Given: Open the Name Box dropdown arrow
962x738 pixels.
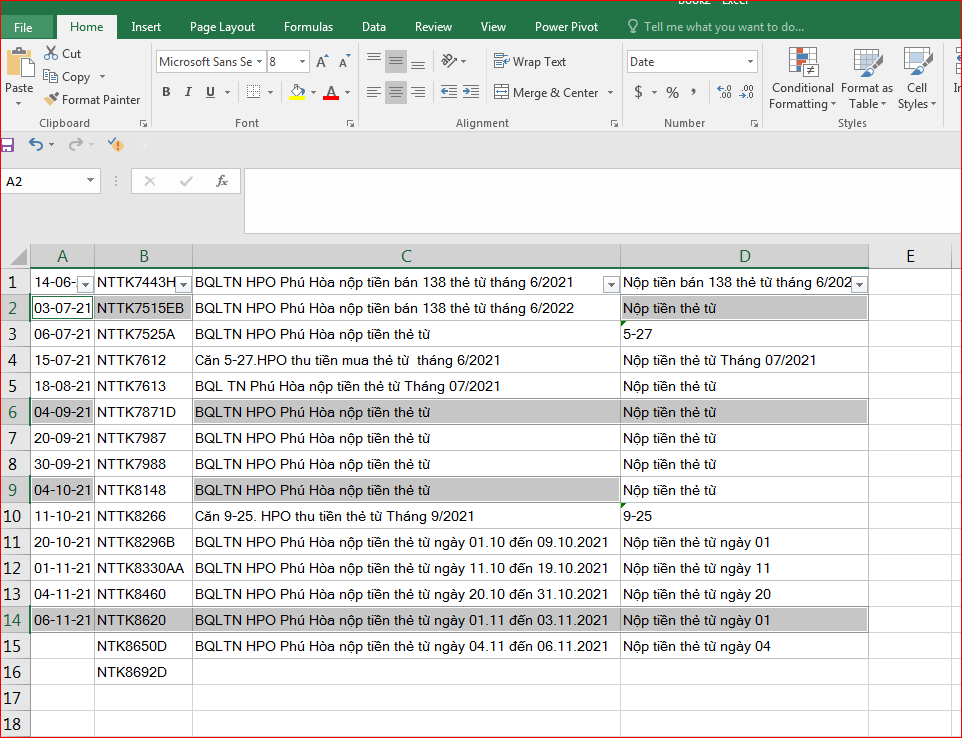Looking at the screenshot, I should click(x=90, y=180).
